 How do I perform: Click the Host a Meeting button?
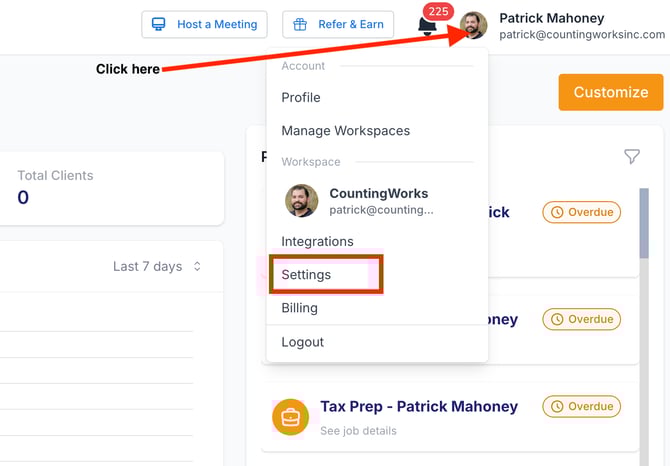pos(205,24)
